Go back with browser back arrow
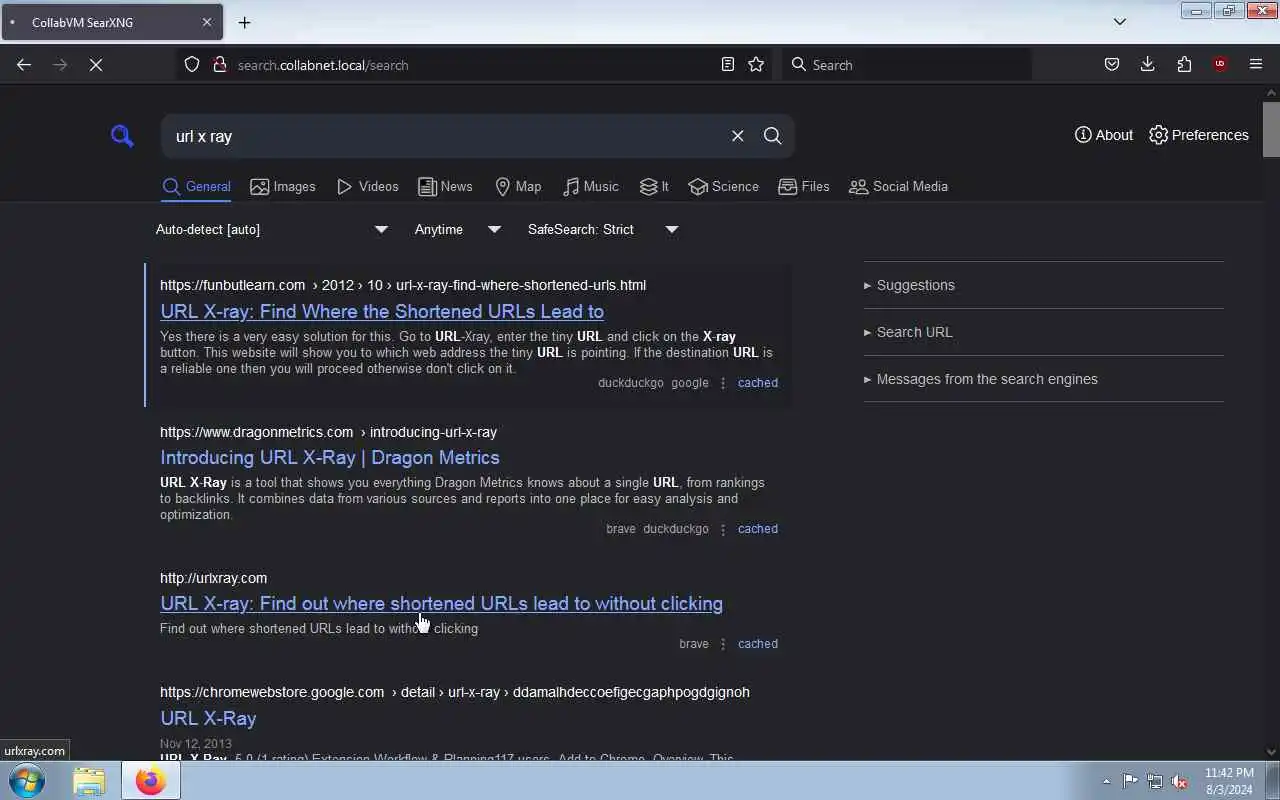The height and width of the screenshot is (800, 1280). click(24, 64)
